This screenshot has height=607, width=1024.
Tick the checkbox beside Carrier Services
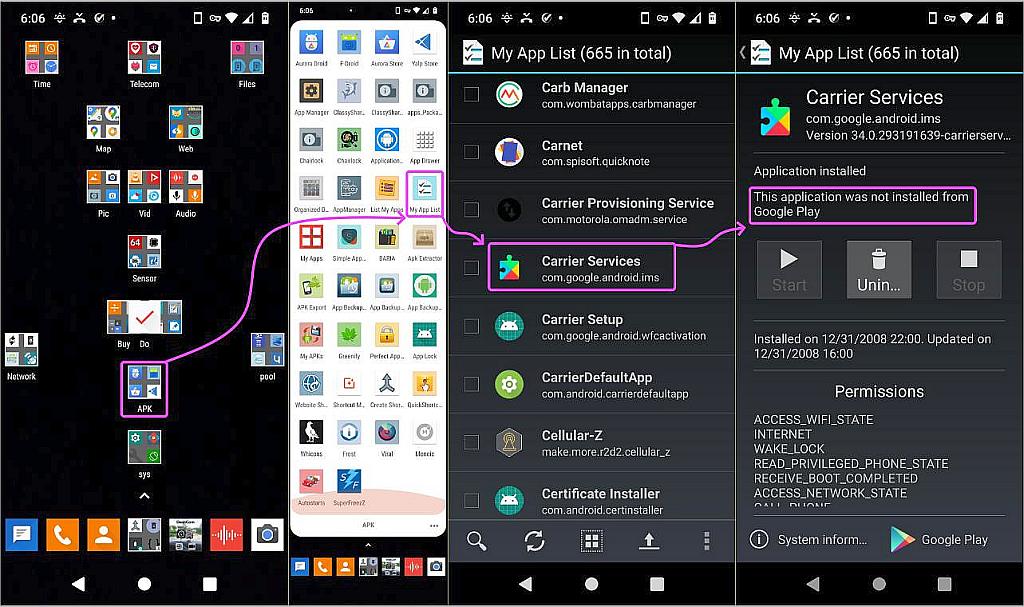tap(471, 268)
